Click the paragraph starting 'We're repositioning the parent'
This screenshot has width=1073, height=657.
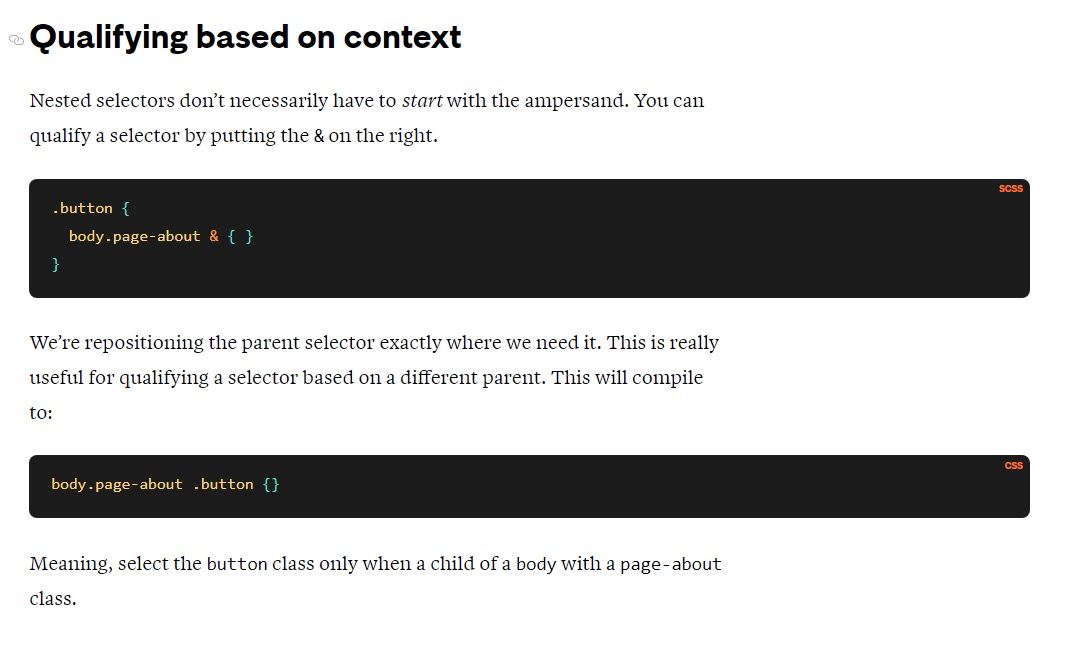[374, 377]
